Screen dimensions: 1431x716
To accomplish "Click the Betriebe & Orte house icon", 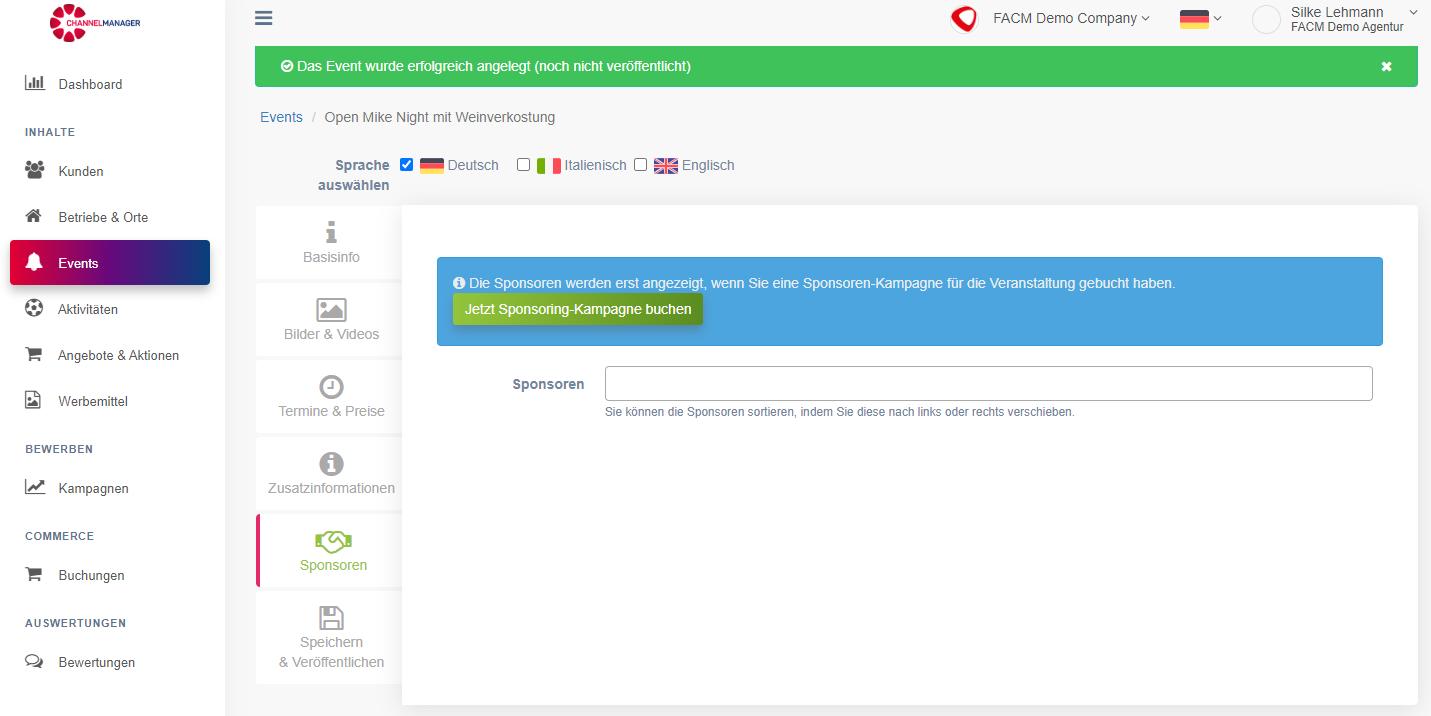I will click(x=34, y=216).
